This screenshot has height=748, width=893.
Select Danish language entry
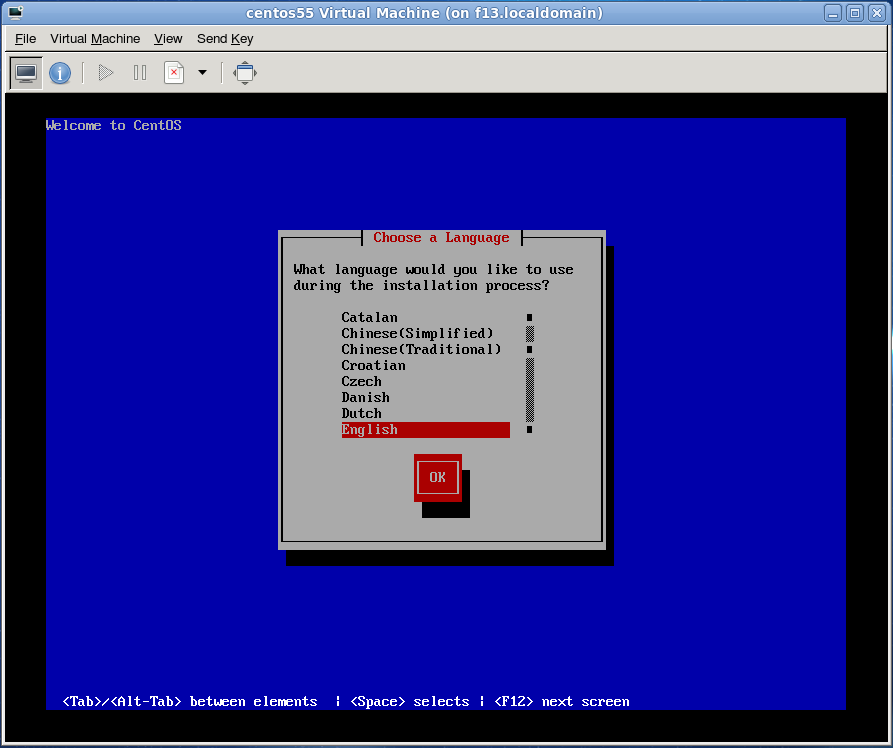click(x=365, y=397)
